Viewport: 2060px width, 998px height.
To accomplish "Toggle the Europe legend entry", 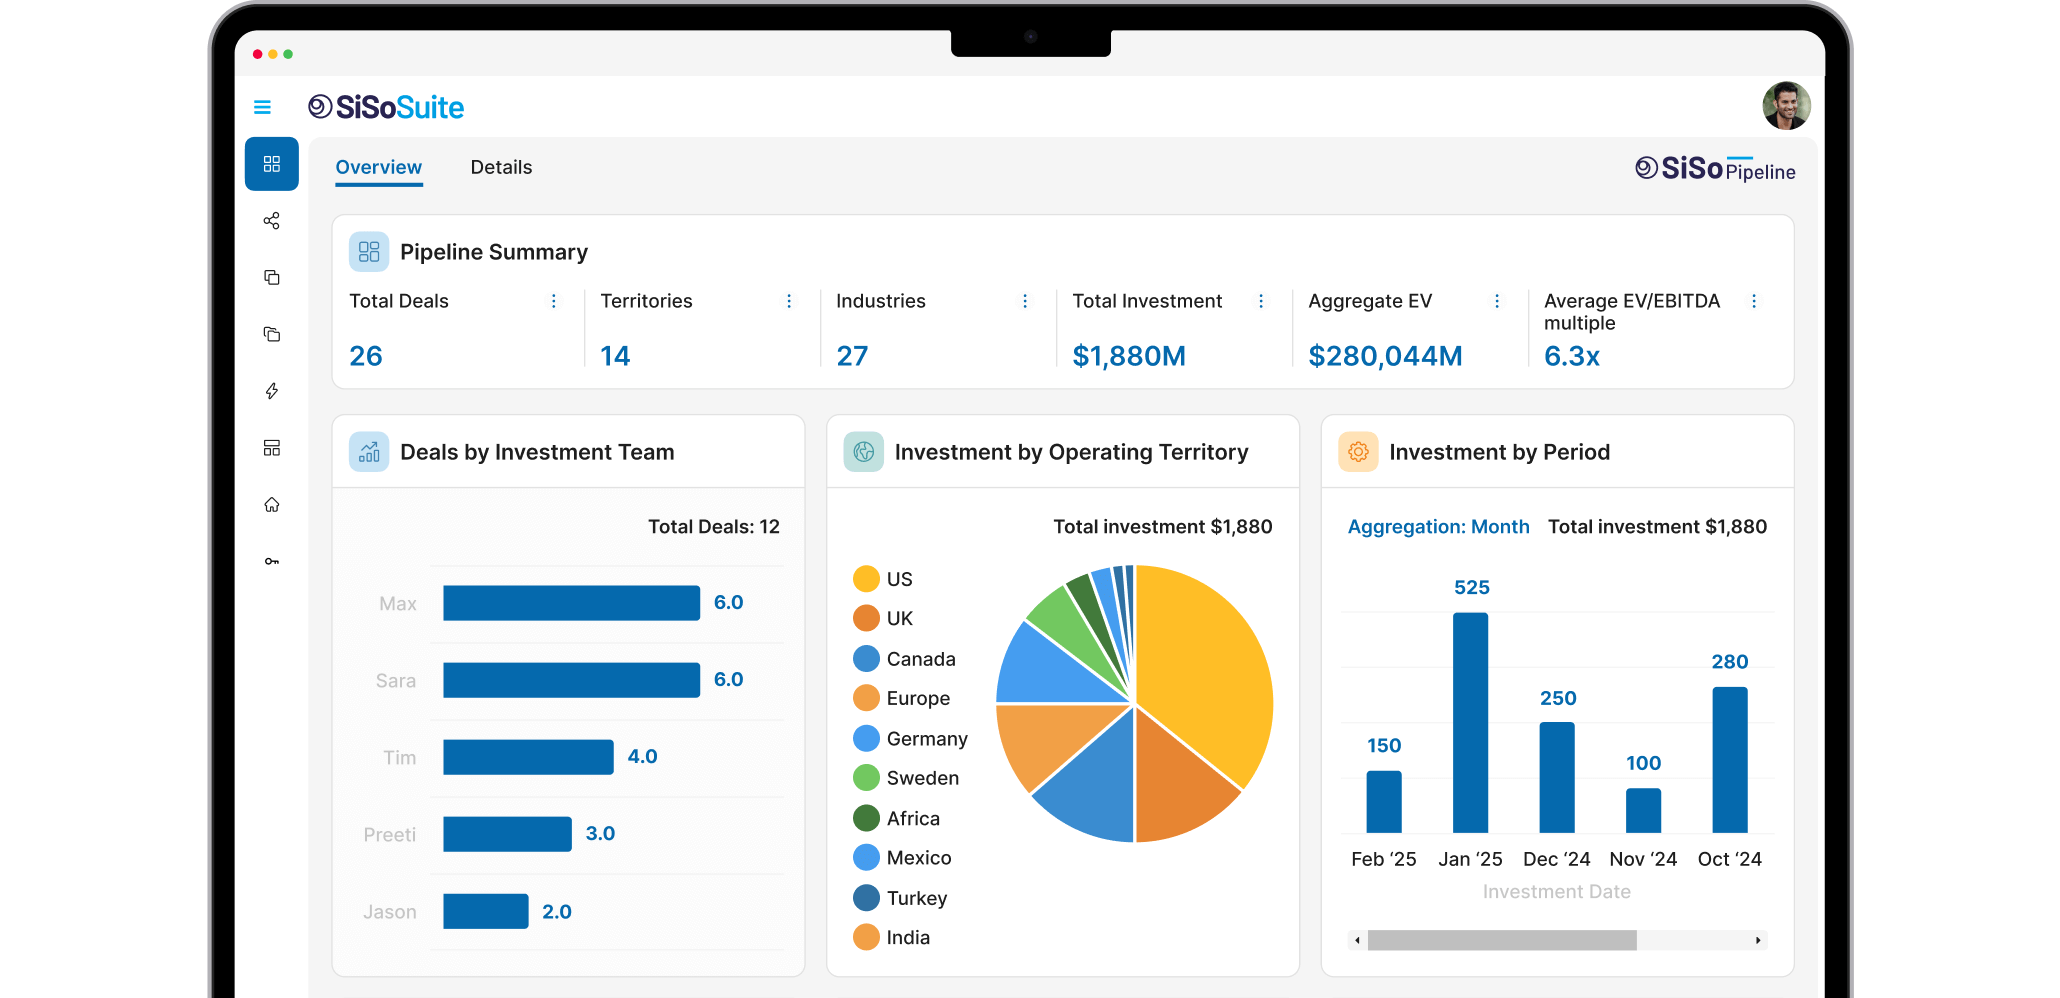I will click(902, 698).
